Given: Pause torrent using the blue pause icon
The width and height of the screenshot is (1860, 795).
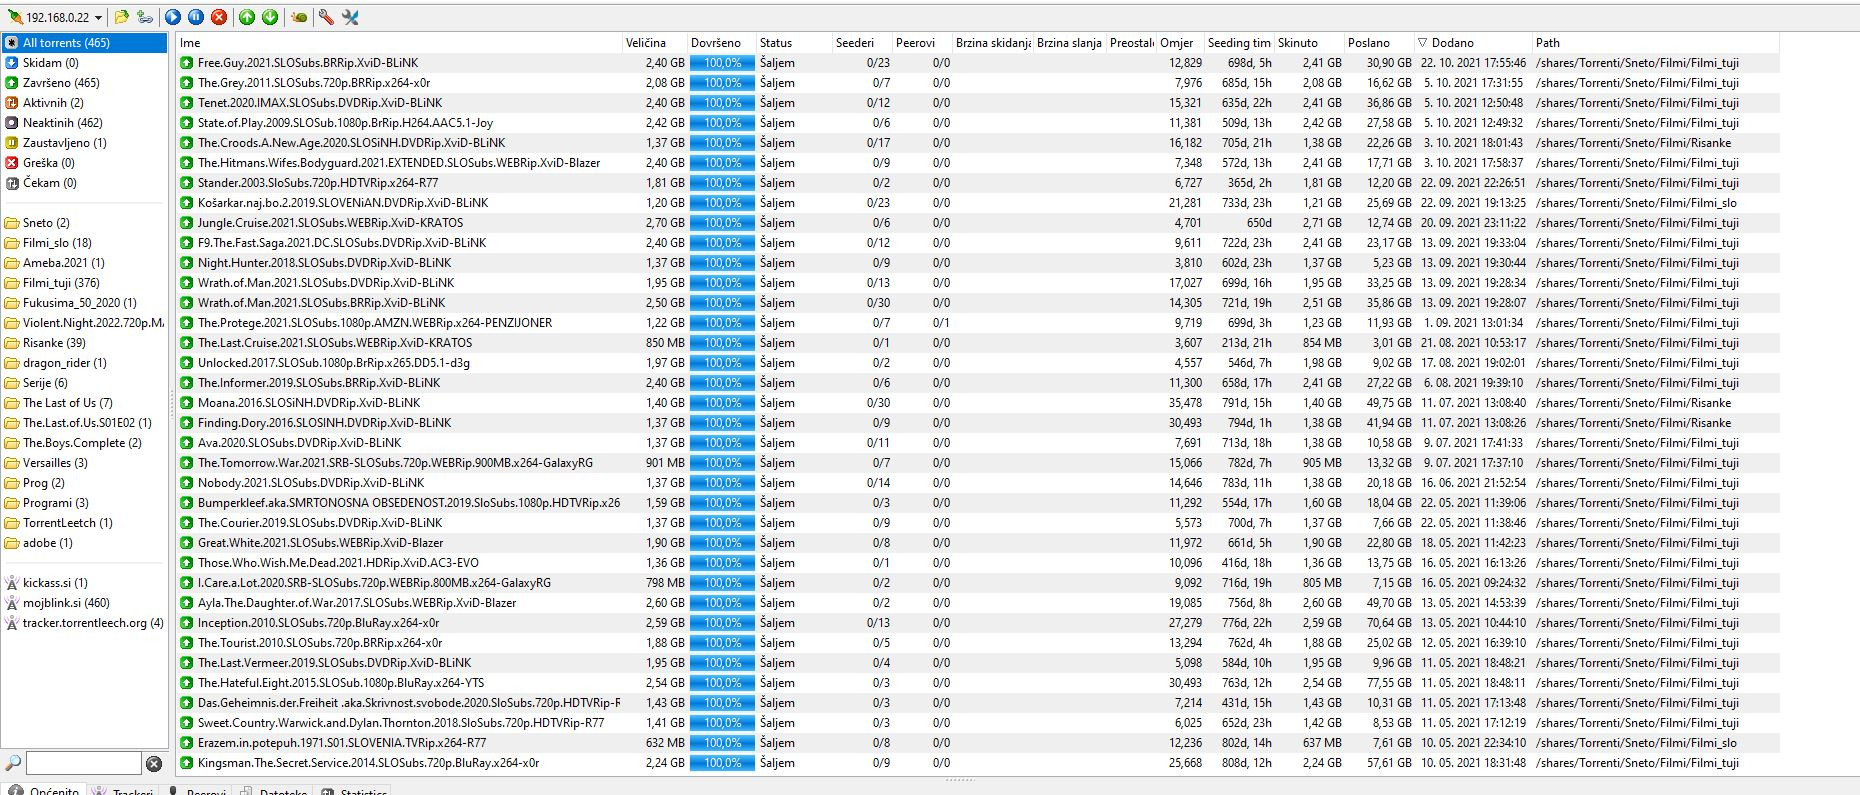Looking at the screenshot, I should pos(196,17).
